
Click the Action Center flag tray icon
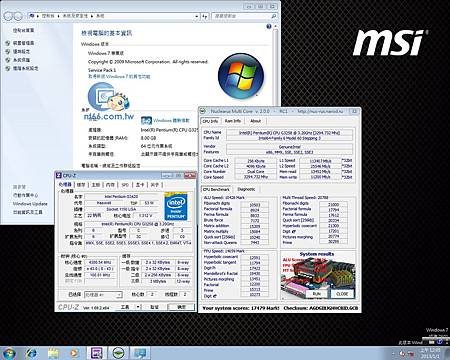pos(402,353)
